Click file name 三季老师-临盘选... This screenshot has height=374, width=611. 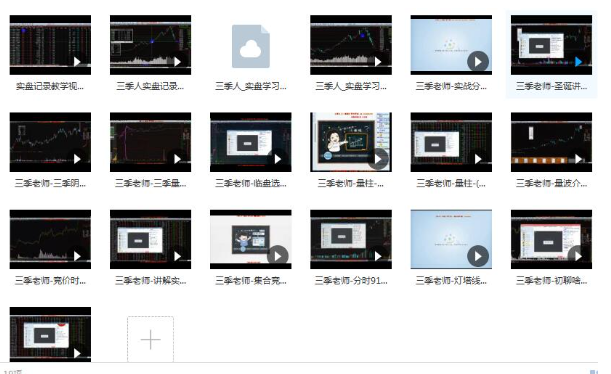pyautogui.click(x=251, y=183)
